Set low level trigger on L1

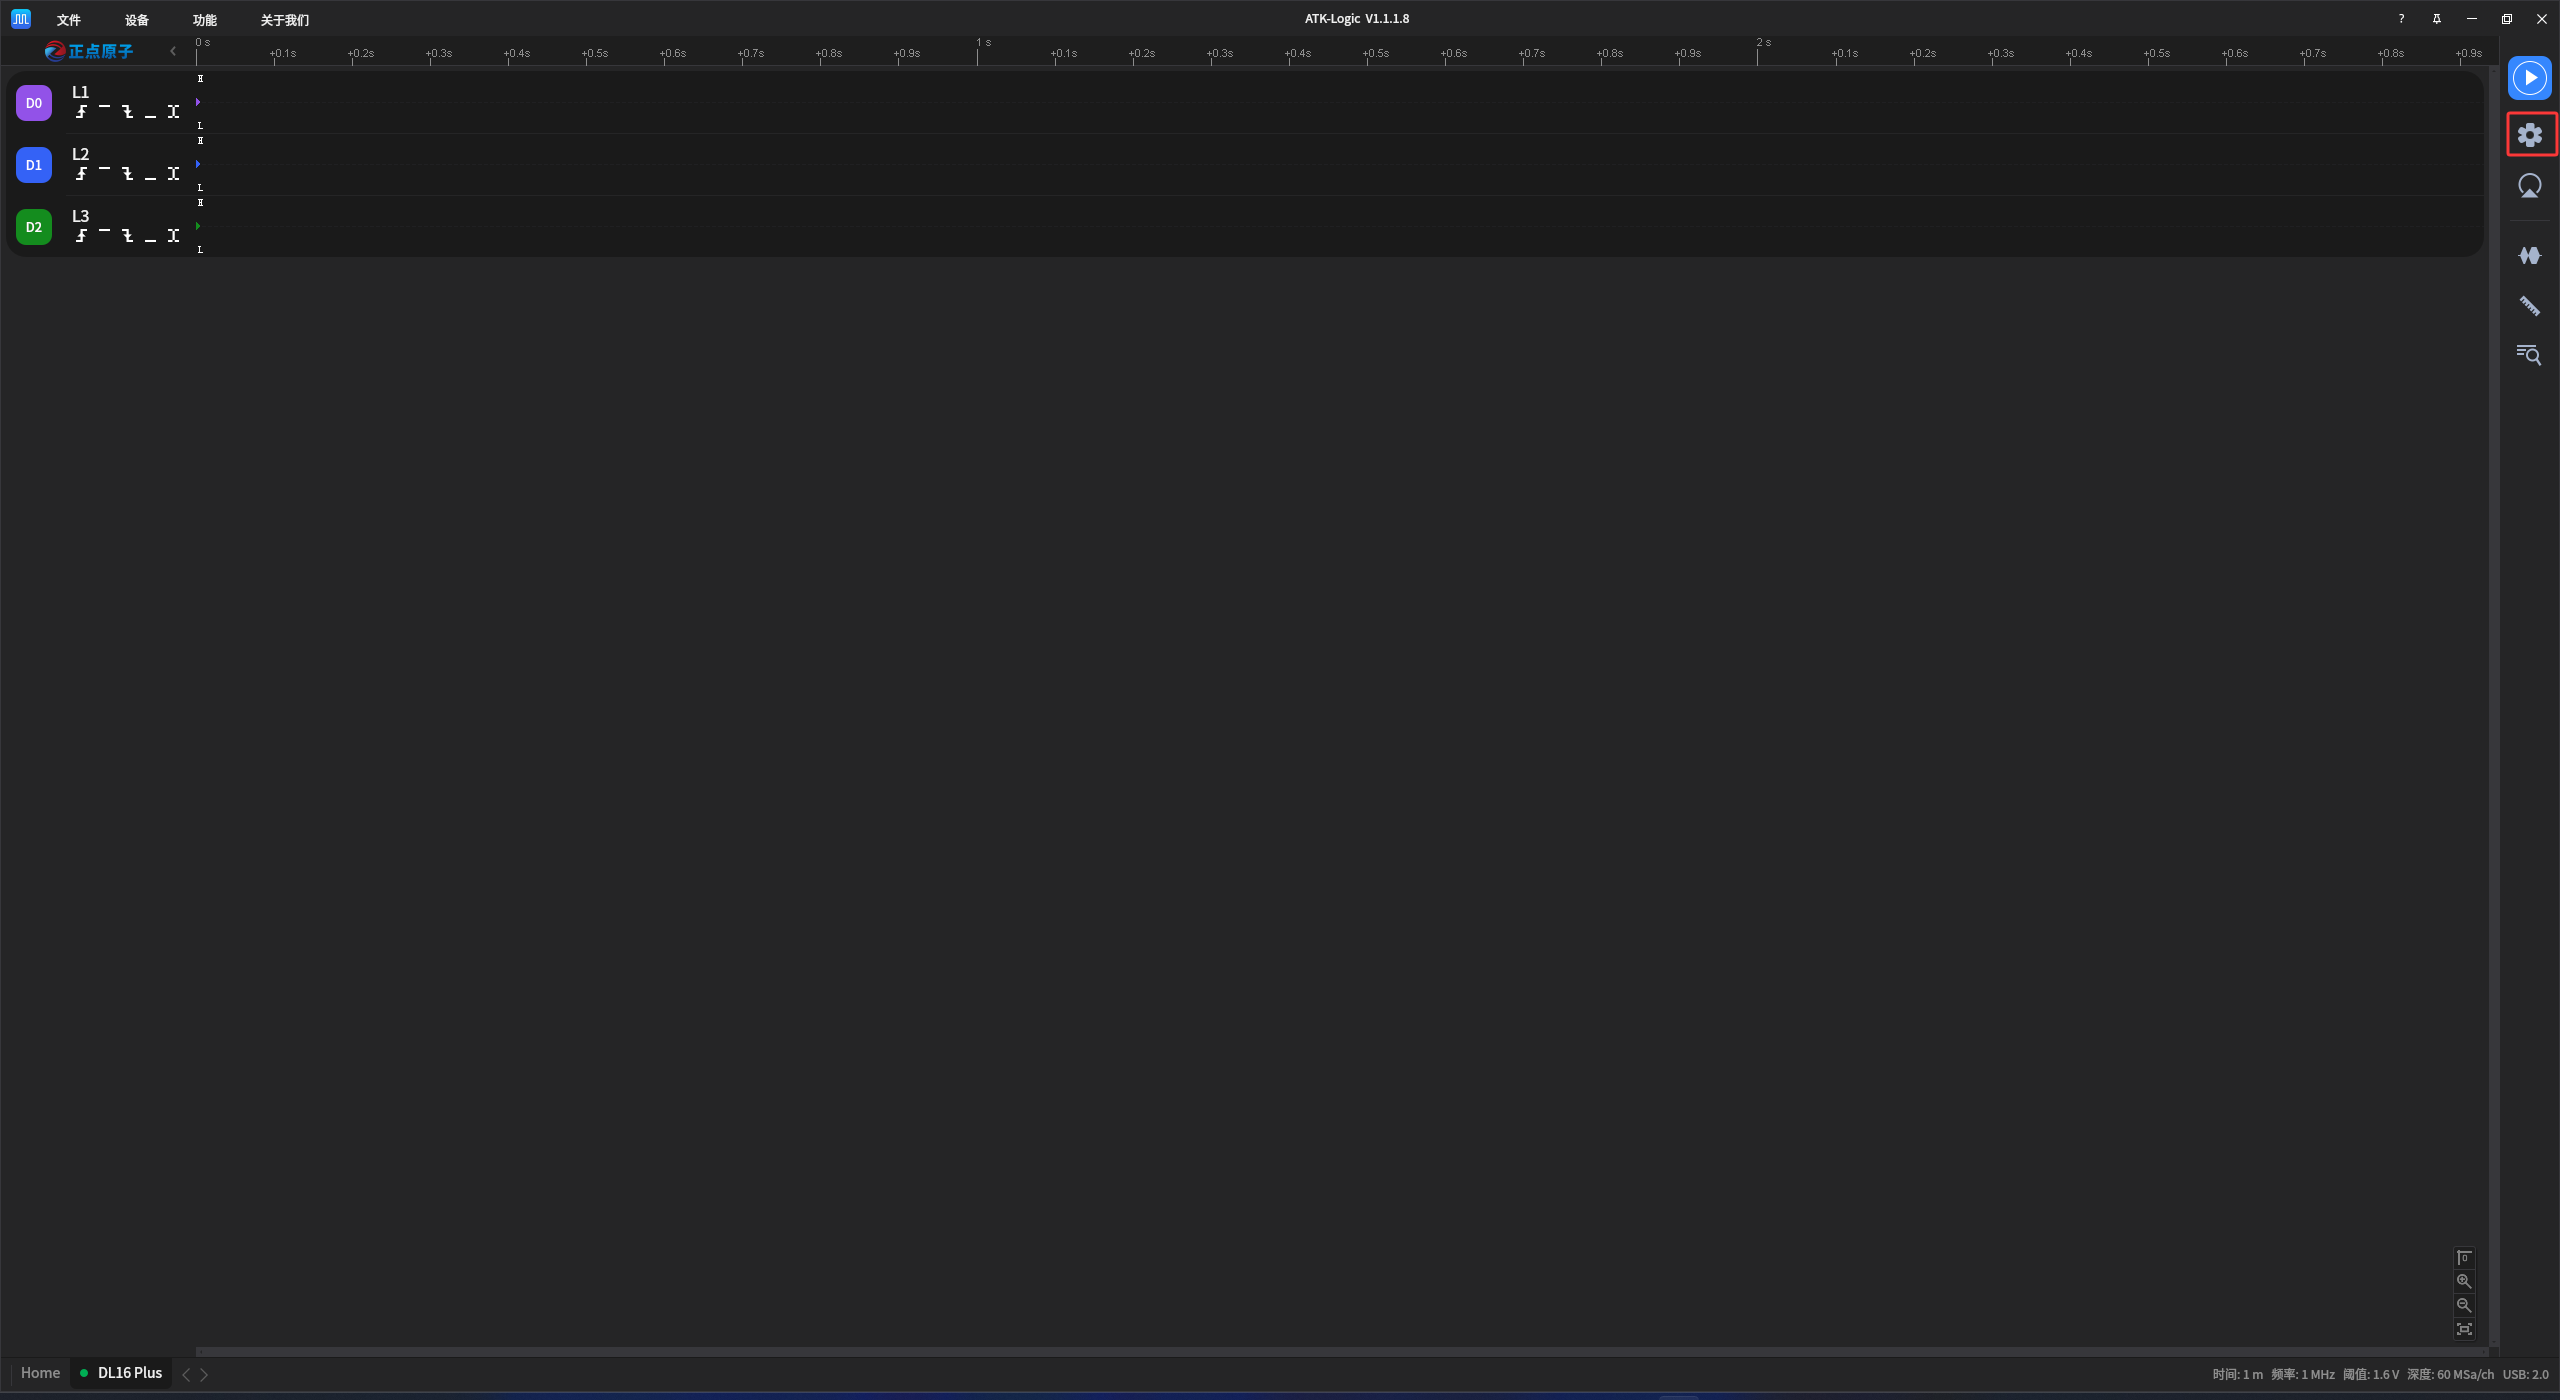click(x=150, y=115)
